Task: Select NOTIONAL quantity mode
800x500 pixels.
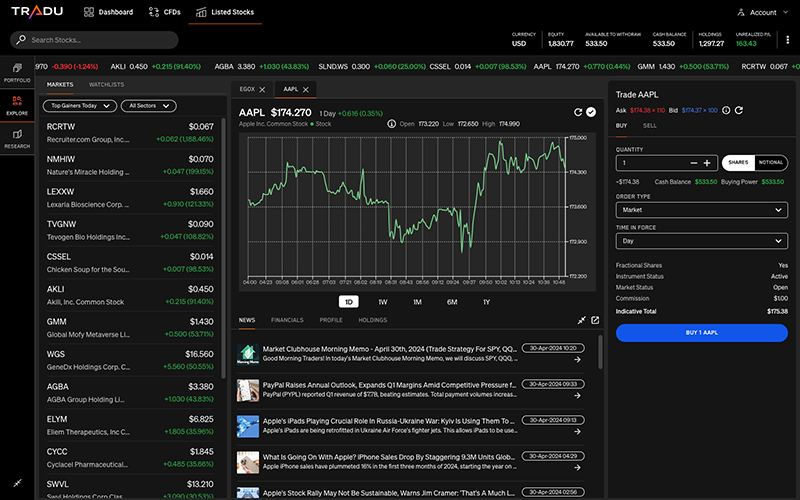Action: pyautogui.click(x=770, y=163)
